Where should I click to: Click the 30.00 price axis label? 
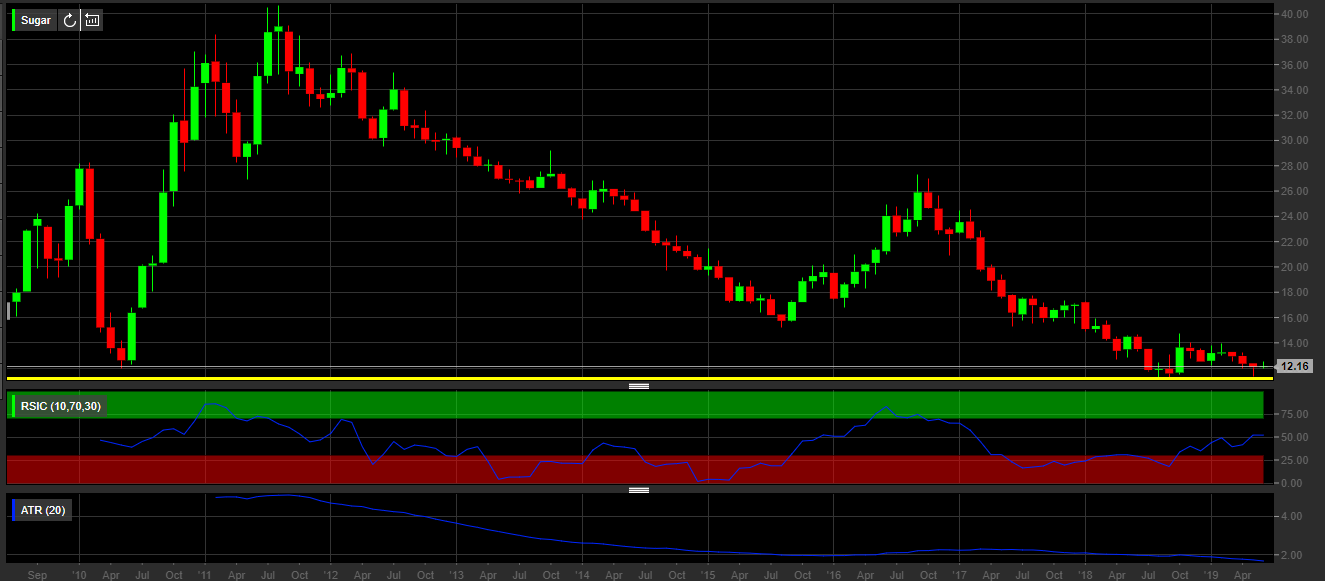click(1294, 141)
